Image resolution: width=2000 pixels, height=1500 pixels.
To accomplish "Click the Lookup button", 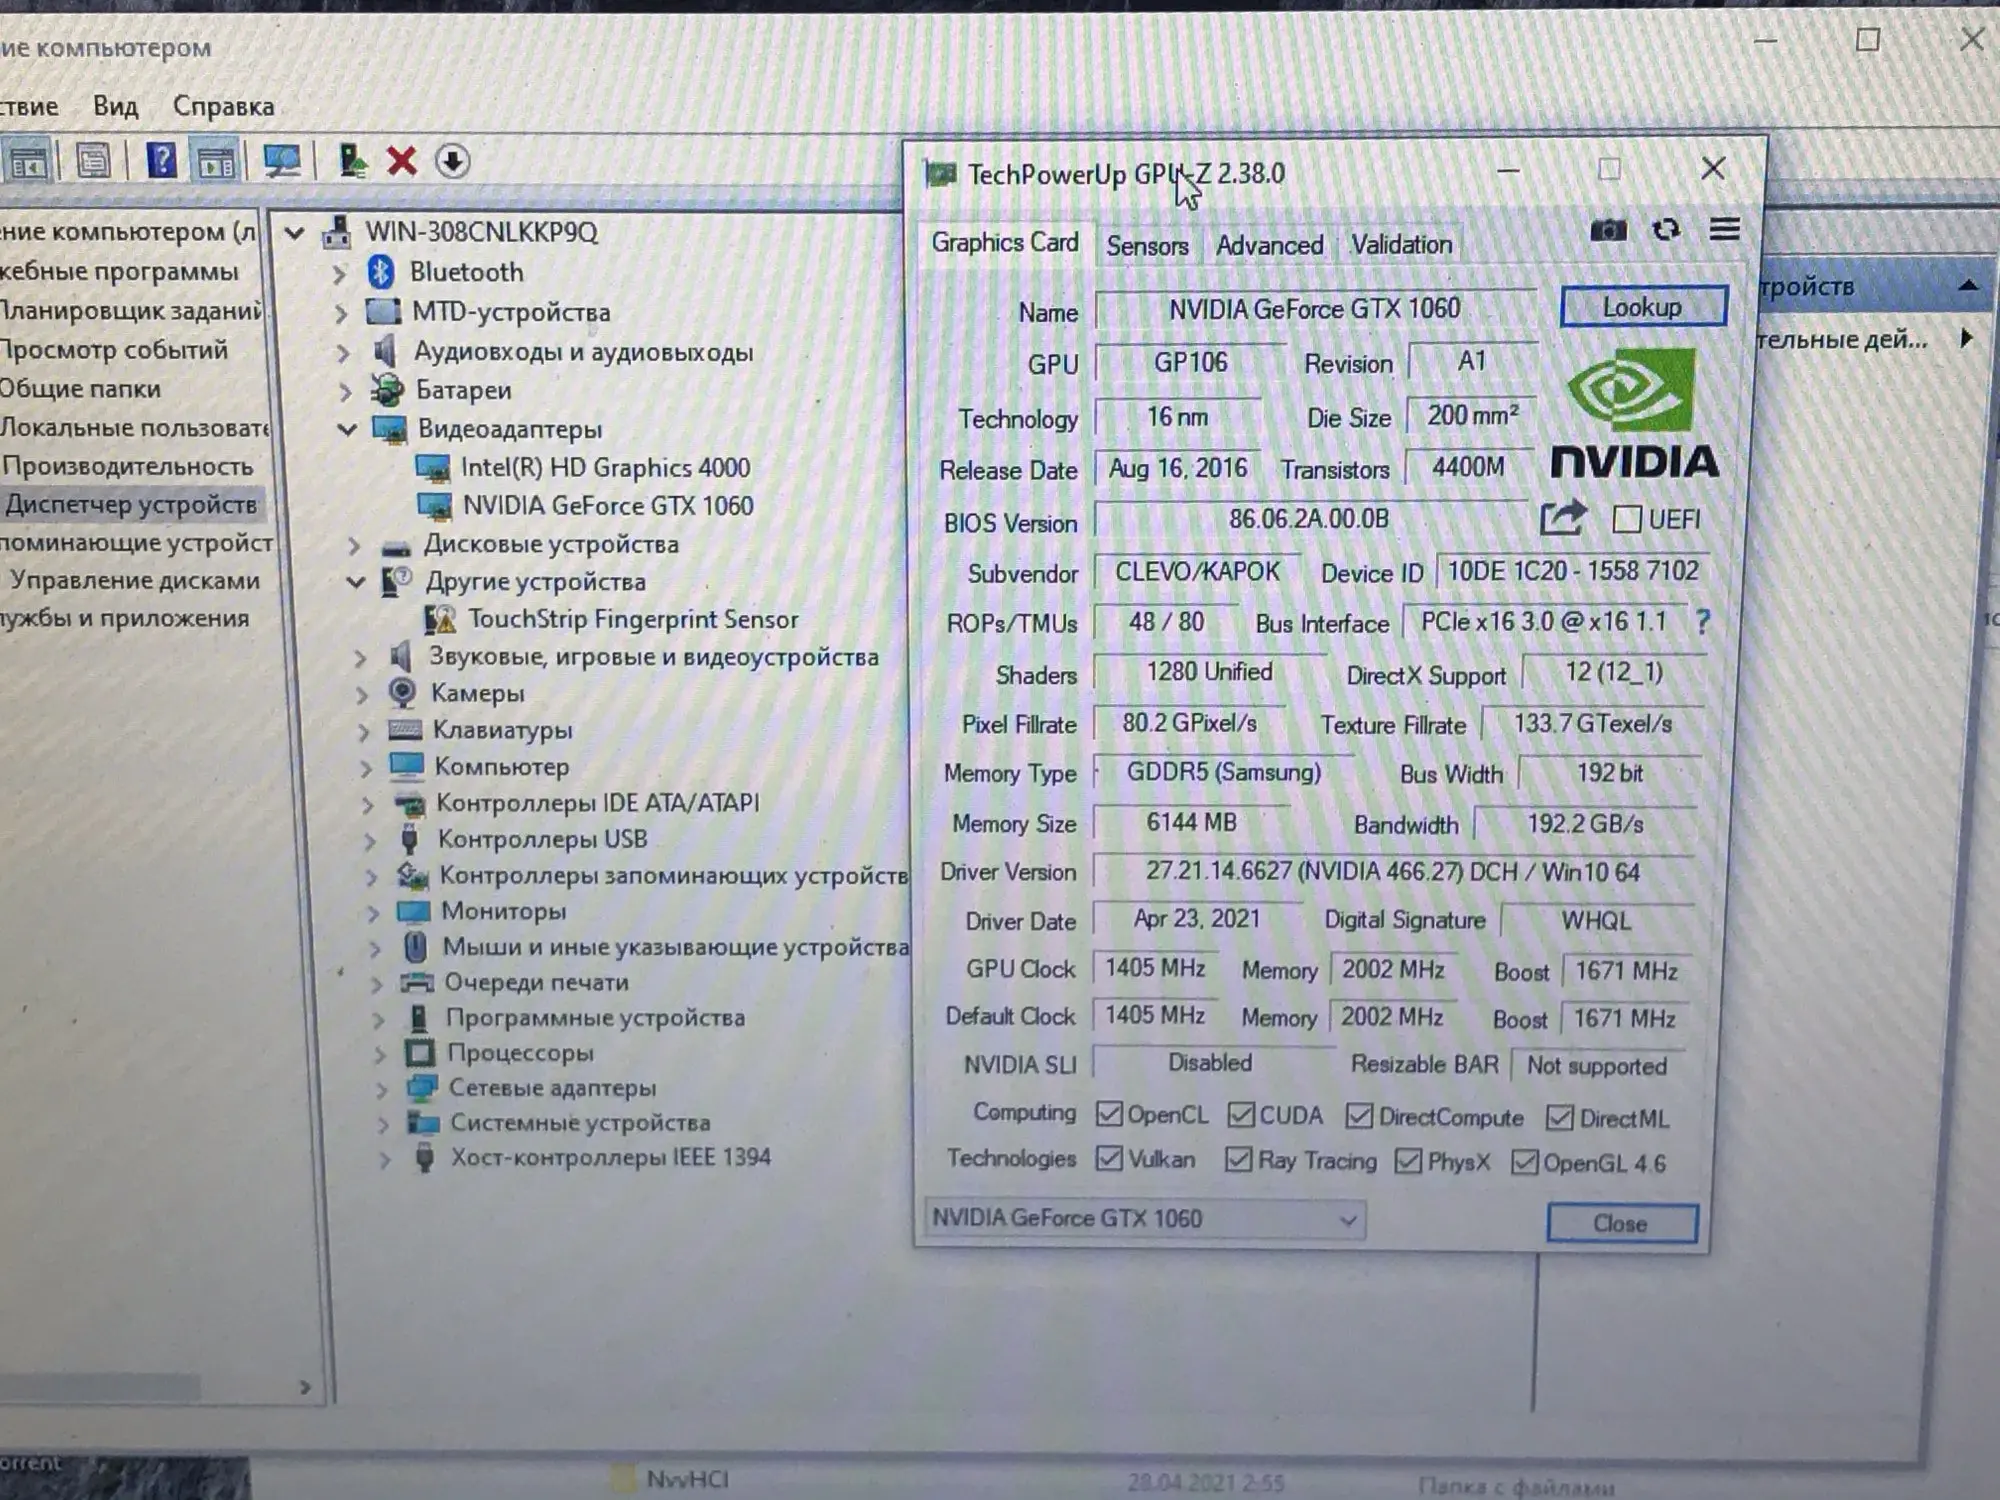I will point(1642,307).
